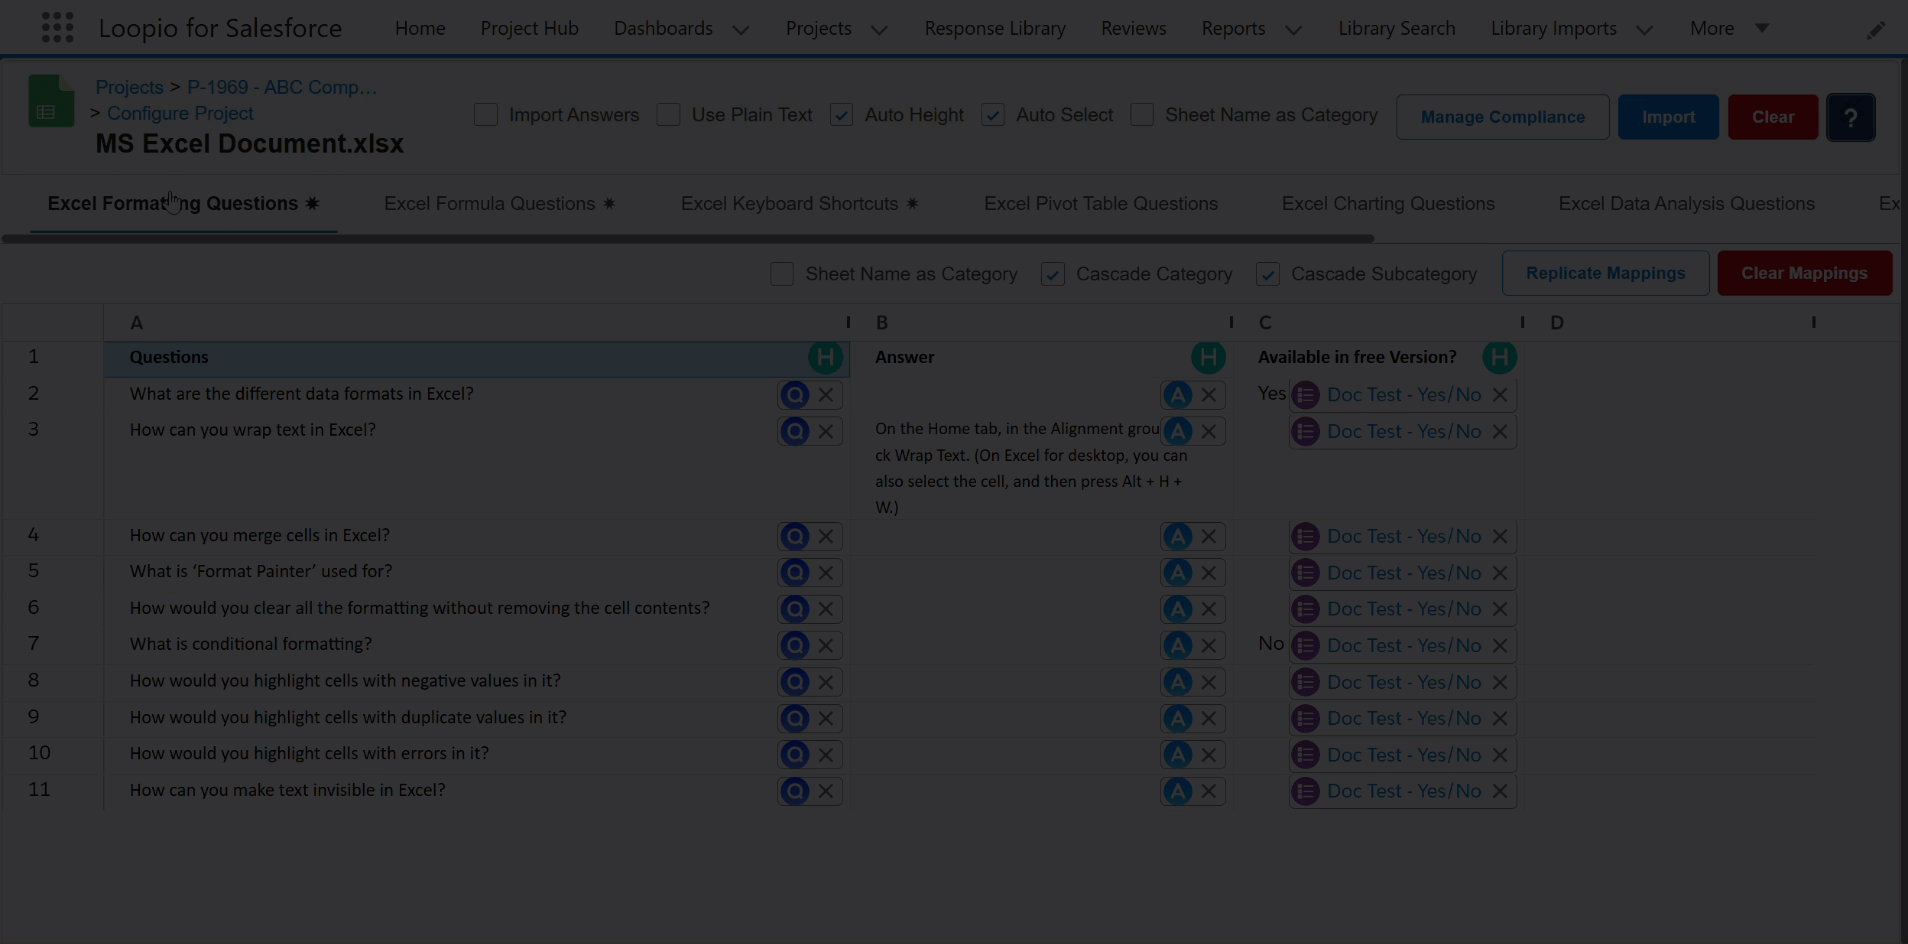Viewport: 1908px width, 944px height.
Task: Uncheck the Cascade Subcategory checkbox
Action: click(1268, 274)
